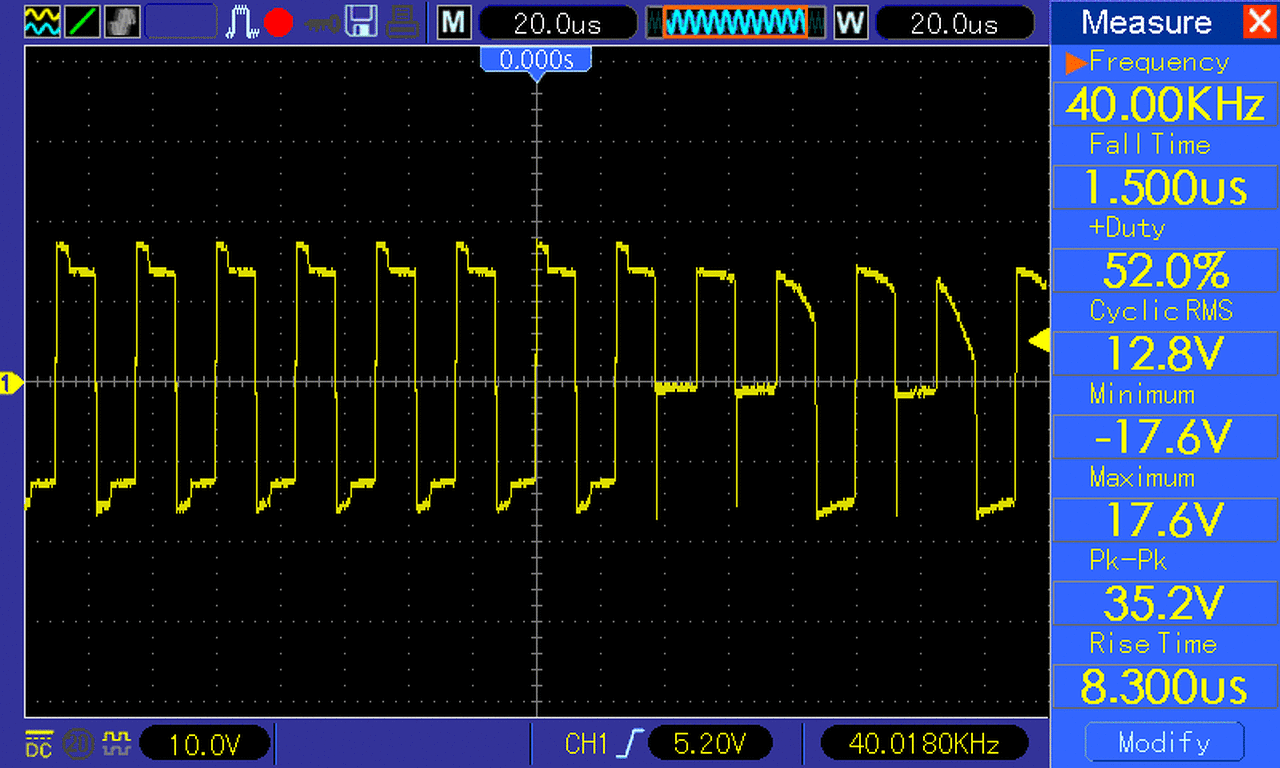Image resolution: width=1280 pixels, height=768 pixels.
Task: Click the dimmed circular 20 bandwidth-limit icon
Action: coord(77,743)
